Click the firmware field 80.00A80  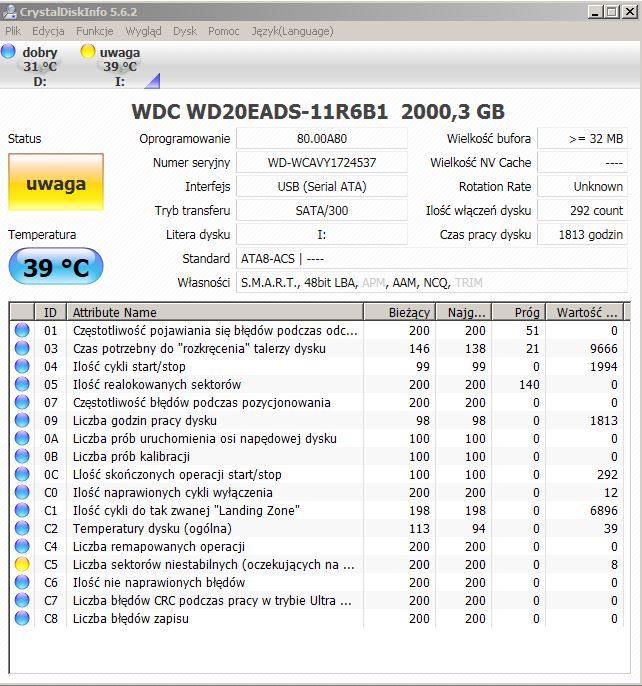click(x=322, y=139)
